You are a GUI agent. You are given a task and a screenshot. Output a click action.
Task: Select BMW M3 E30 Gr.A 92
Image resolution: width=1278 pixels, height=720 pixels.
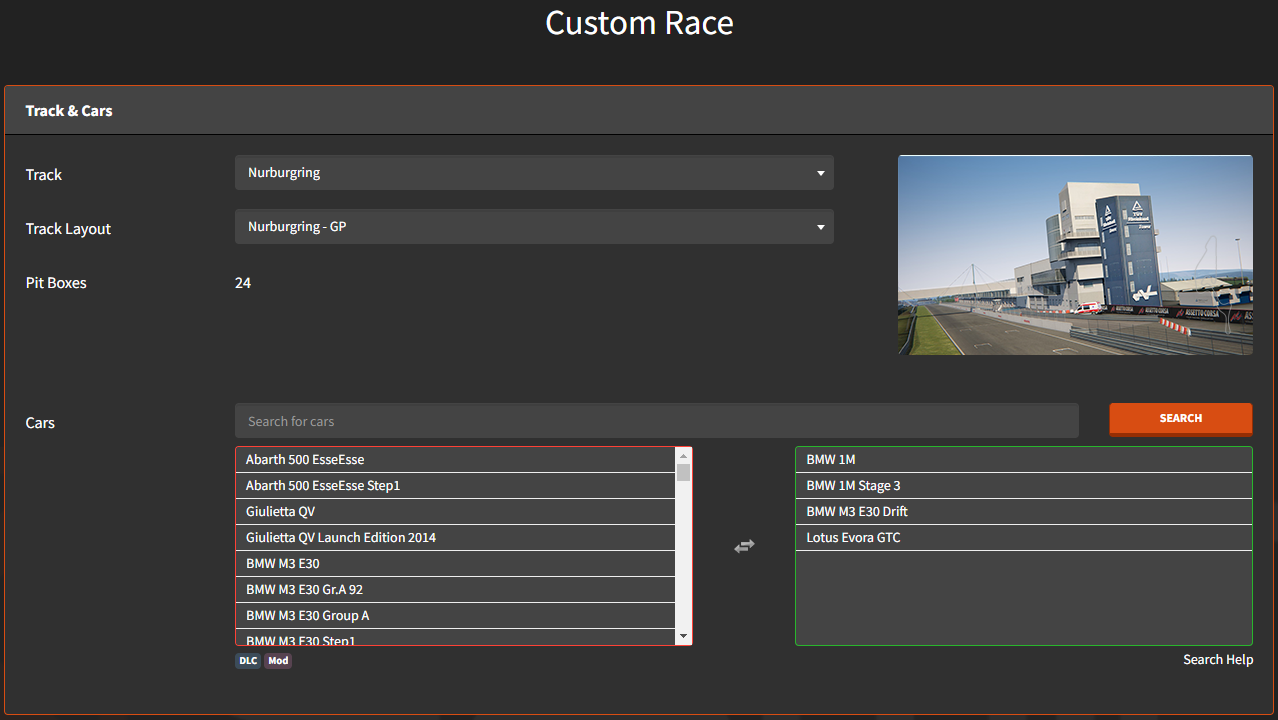456,590
